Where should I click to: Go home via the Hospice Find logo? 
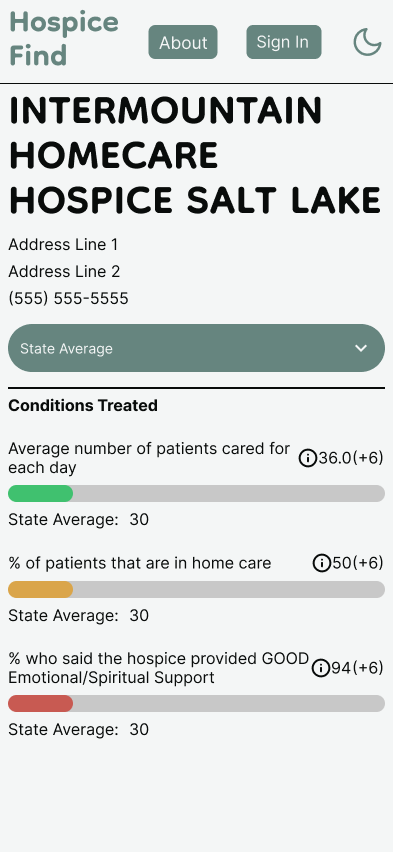[x=64, y=38]
